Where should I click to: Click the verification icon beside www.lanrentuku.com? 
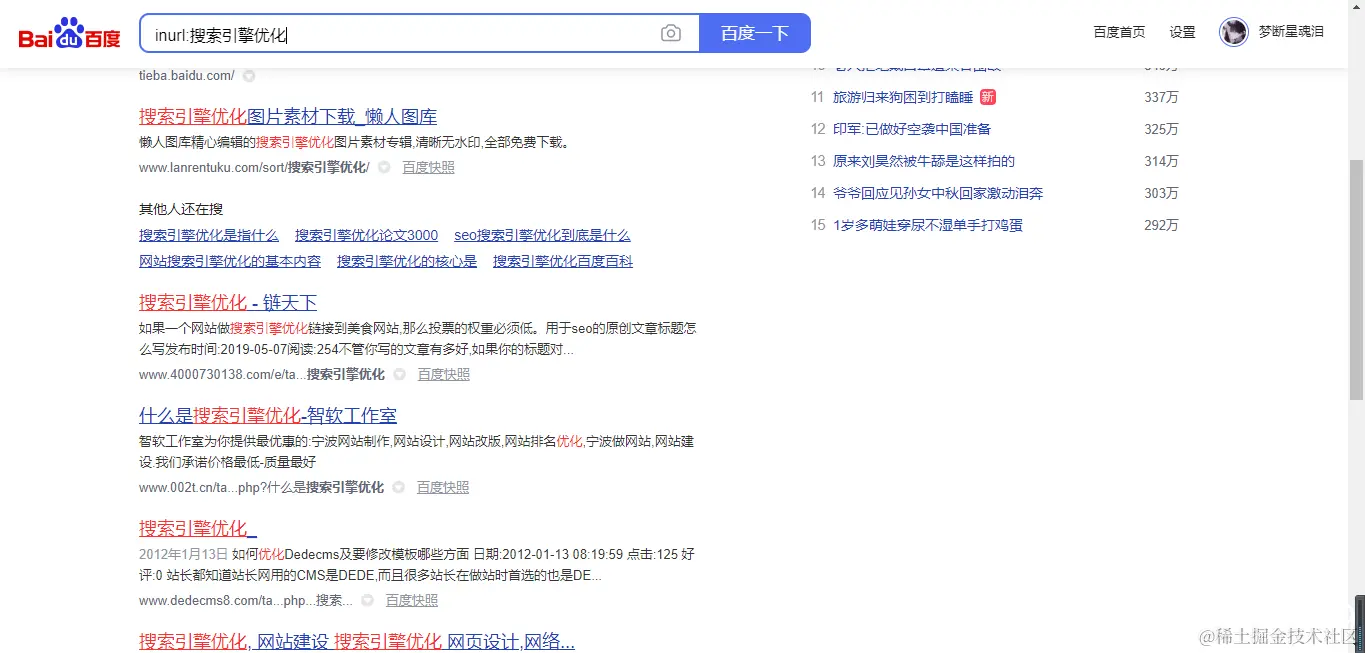(384, 167)
